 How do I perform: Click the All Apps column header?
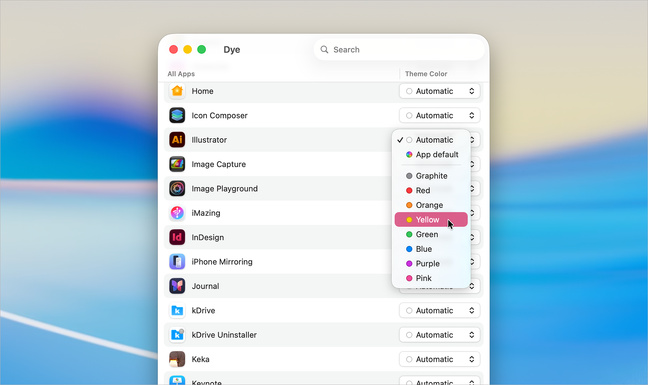pyautogui.click(x=181, y=74)
